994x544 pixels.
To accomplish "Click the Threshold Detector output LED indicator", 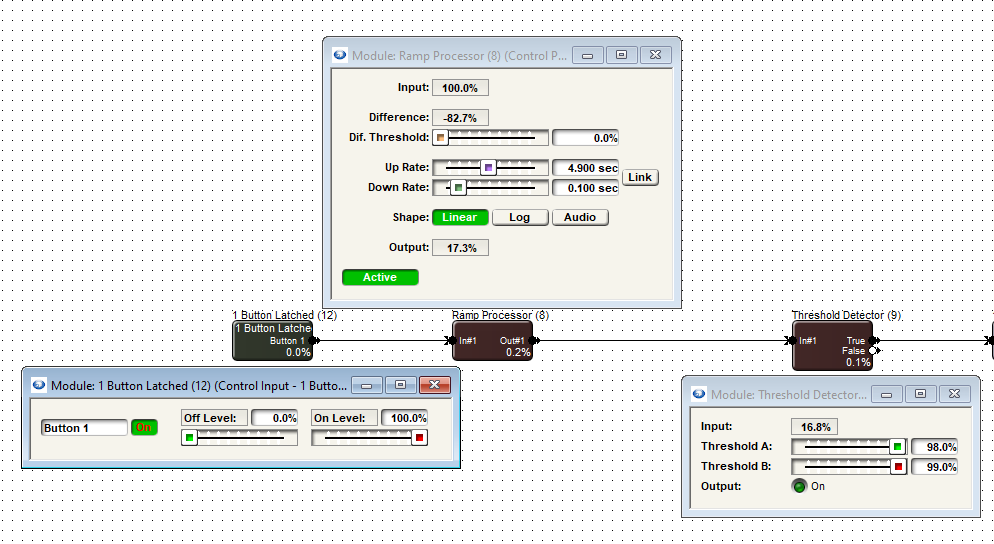I will click(799, 487).
